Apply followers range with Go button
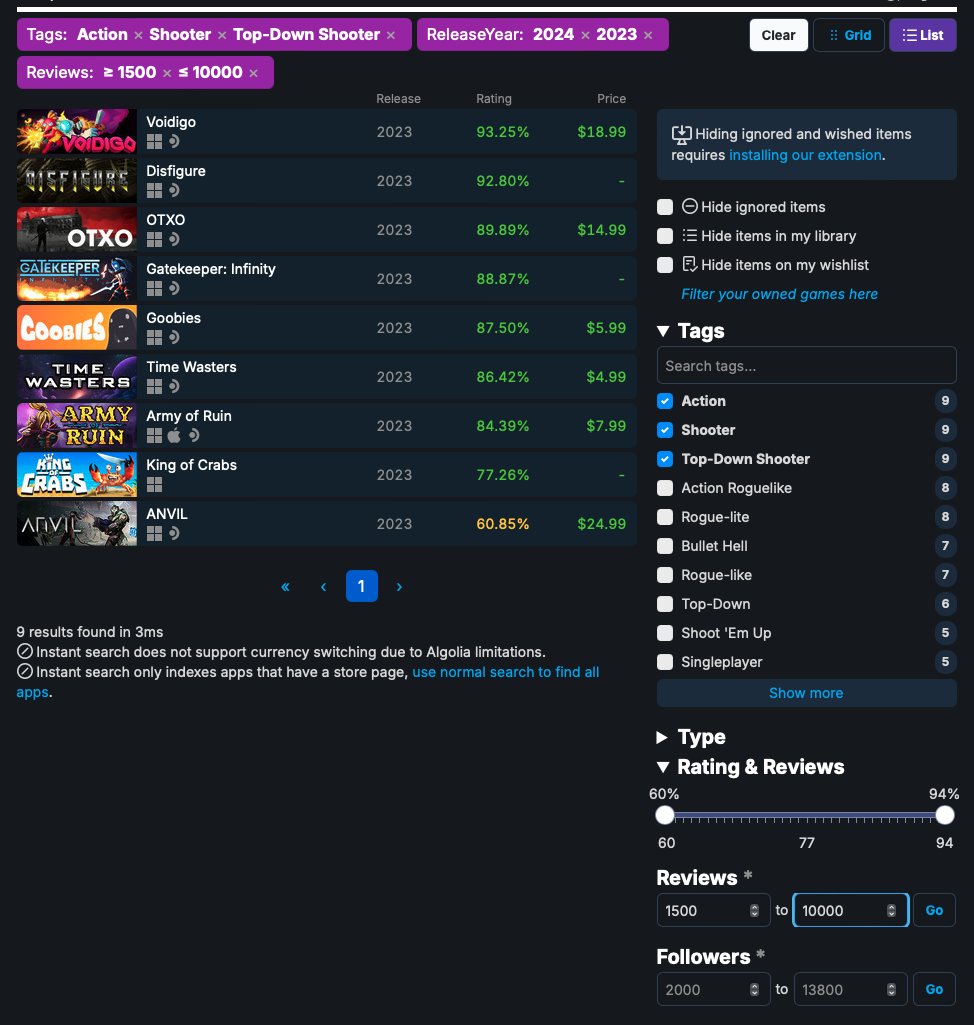The height and width of the screenshot is (1025, 974). click(x=934, y=989)
